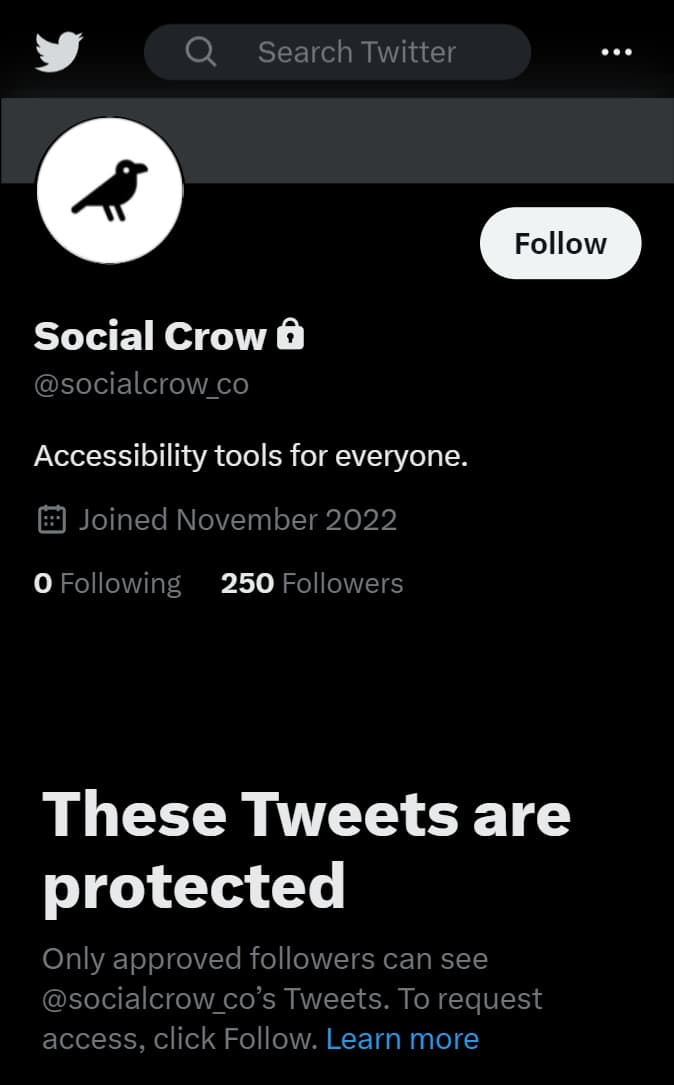View the 250 Followers list
Image resolution: width=674 pixels, height=1085 pixels.
coord(311,582)
